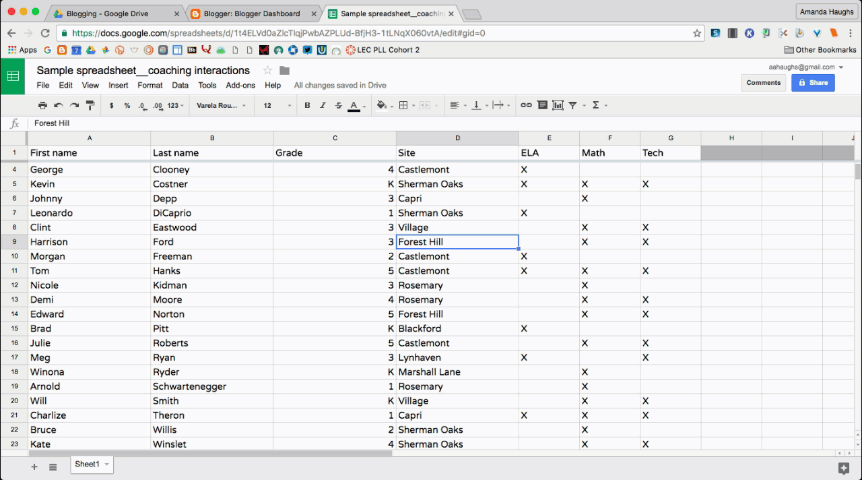Click the Grade header cell
Image resolution: width=862 pixels, height=480 pixels.
334,153
